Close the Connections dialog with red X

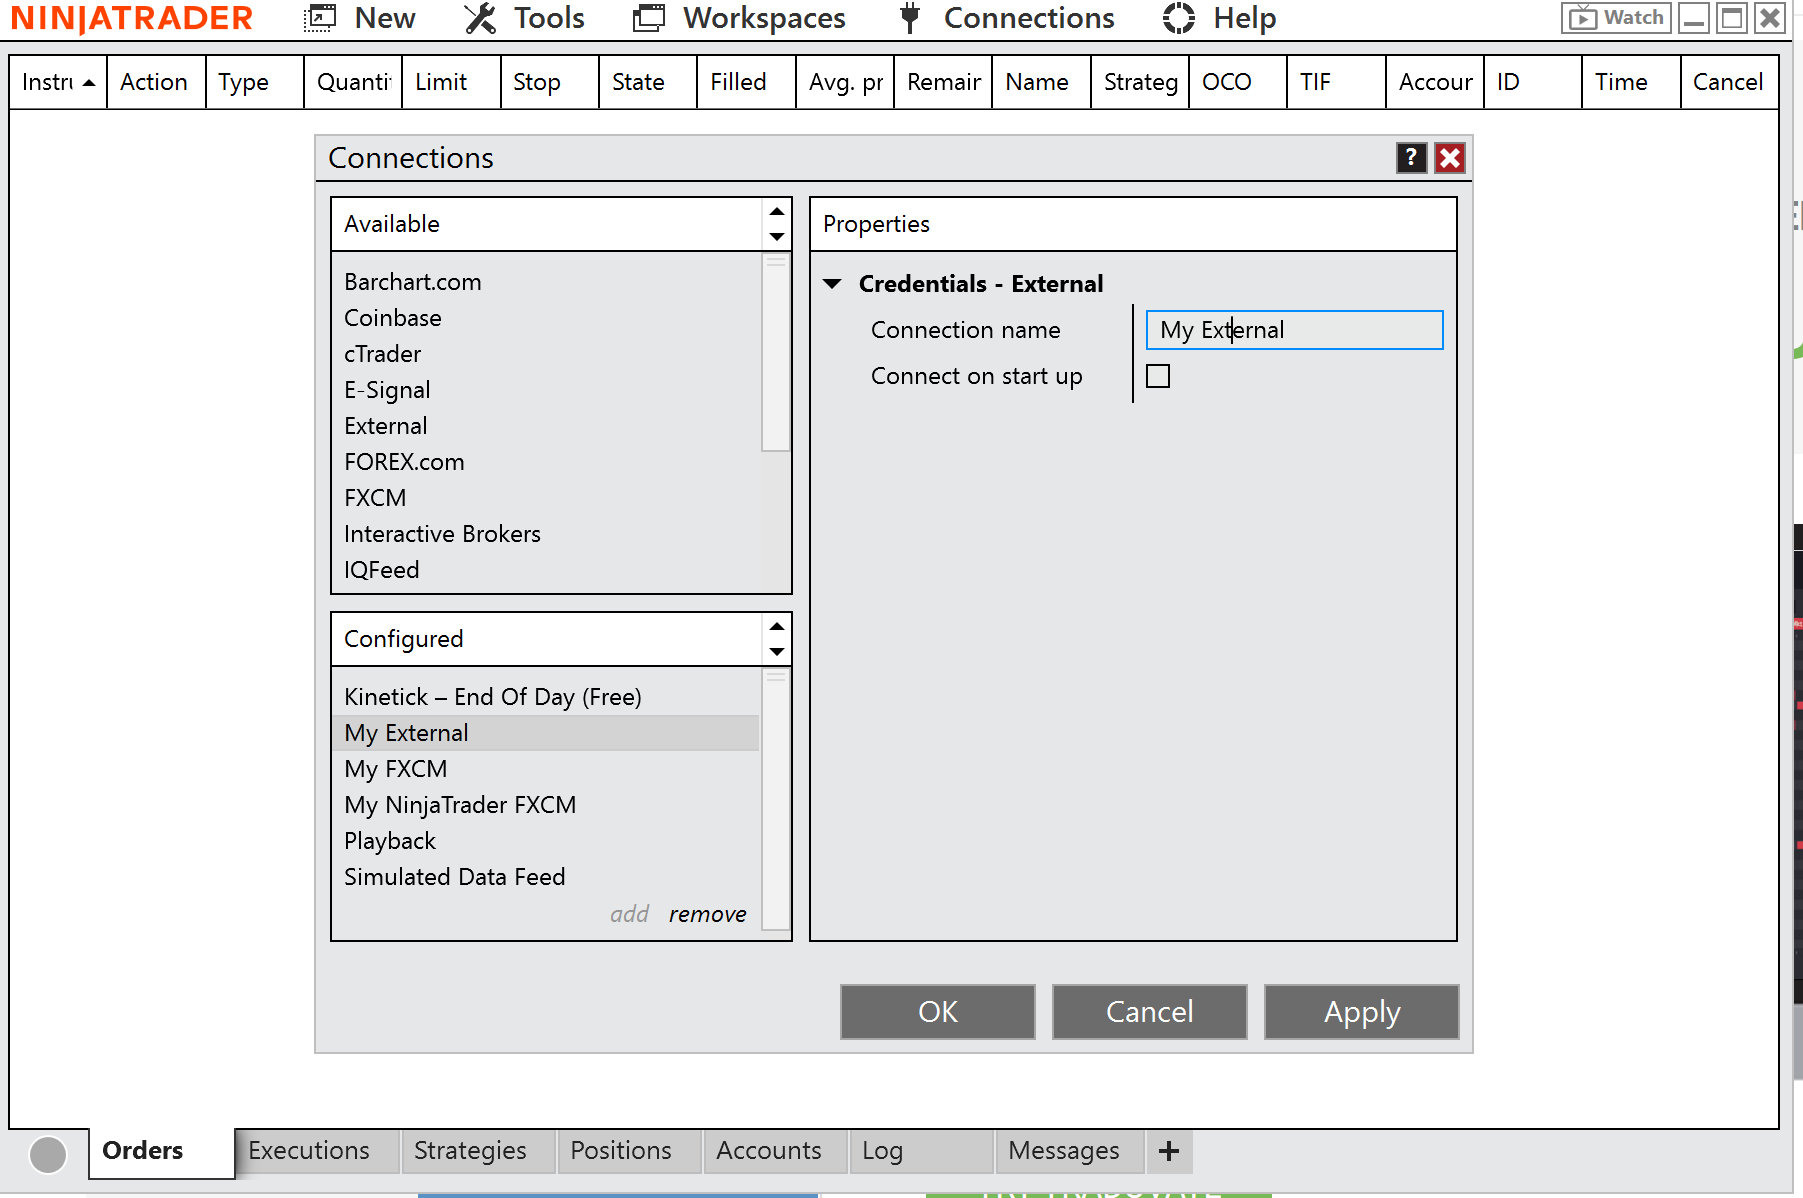click(1450, 158)
